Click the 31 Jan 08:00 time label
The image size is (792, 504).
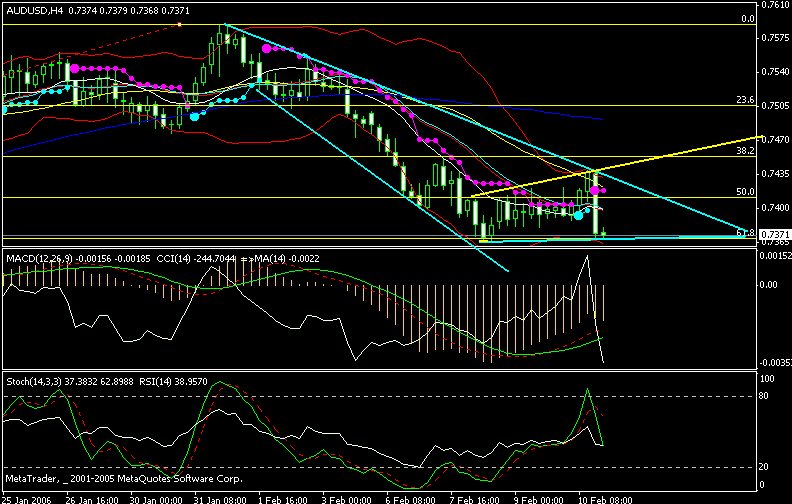pyautogui.click(x=220, y=500)
